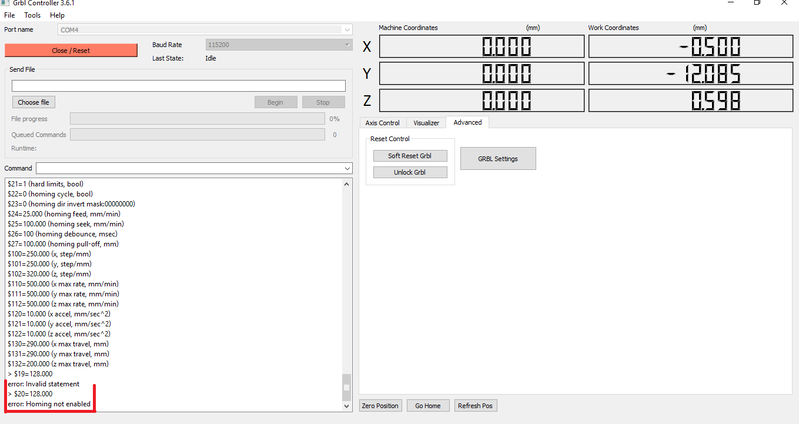Click the console scrollbar down arrow

(x=347, y=406)
